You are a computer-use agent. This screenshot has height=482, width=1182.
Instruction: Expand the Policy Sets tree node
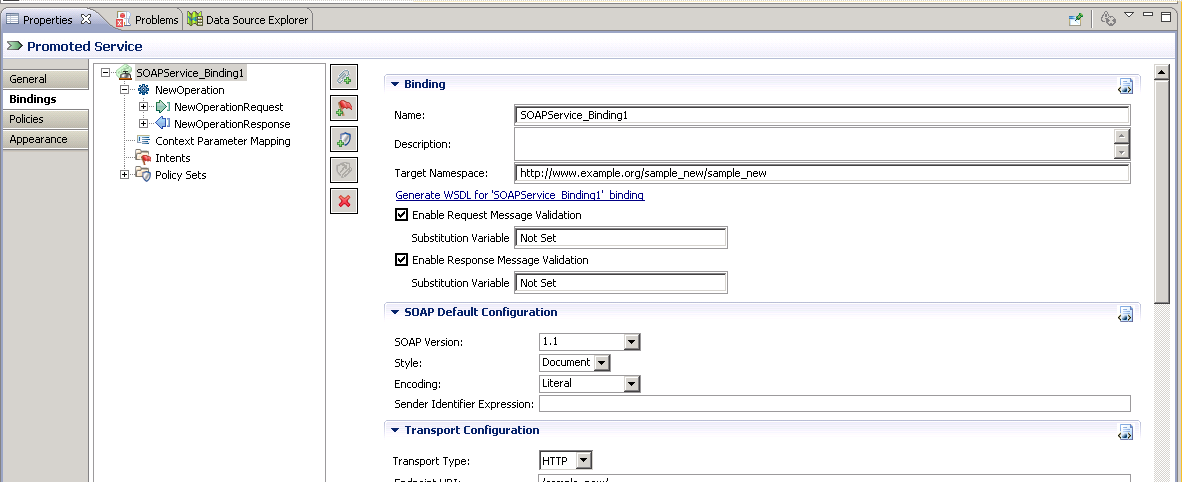click(x=125, y=175)
